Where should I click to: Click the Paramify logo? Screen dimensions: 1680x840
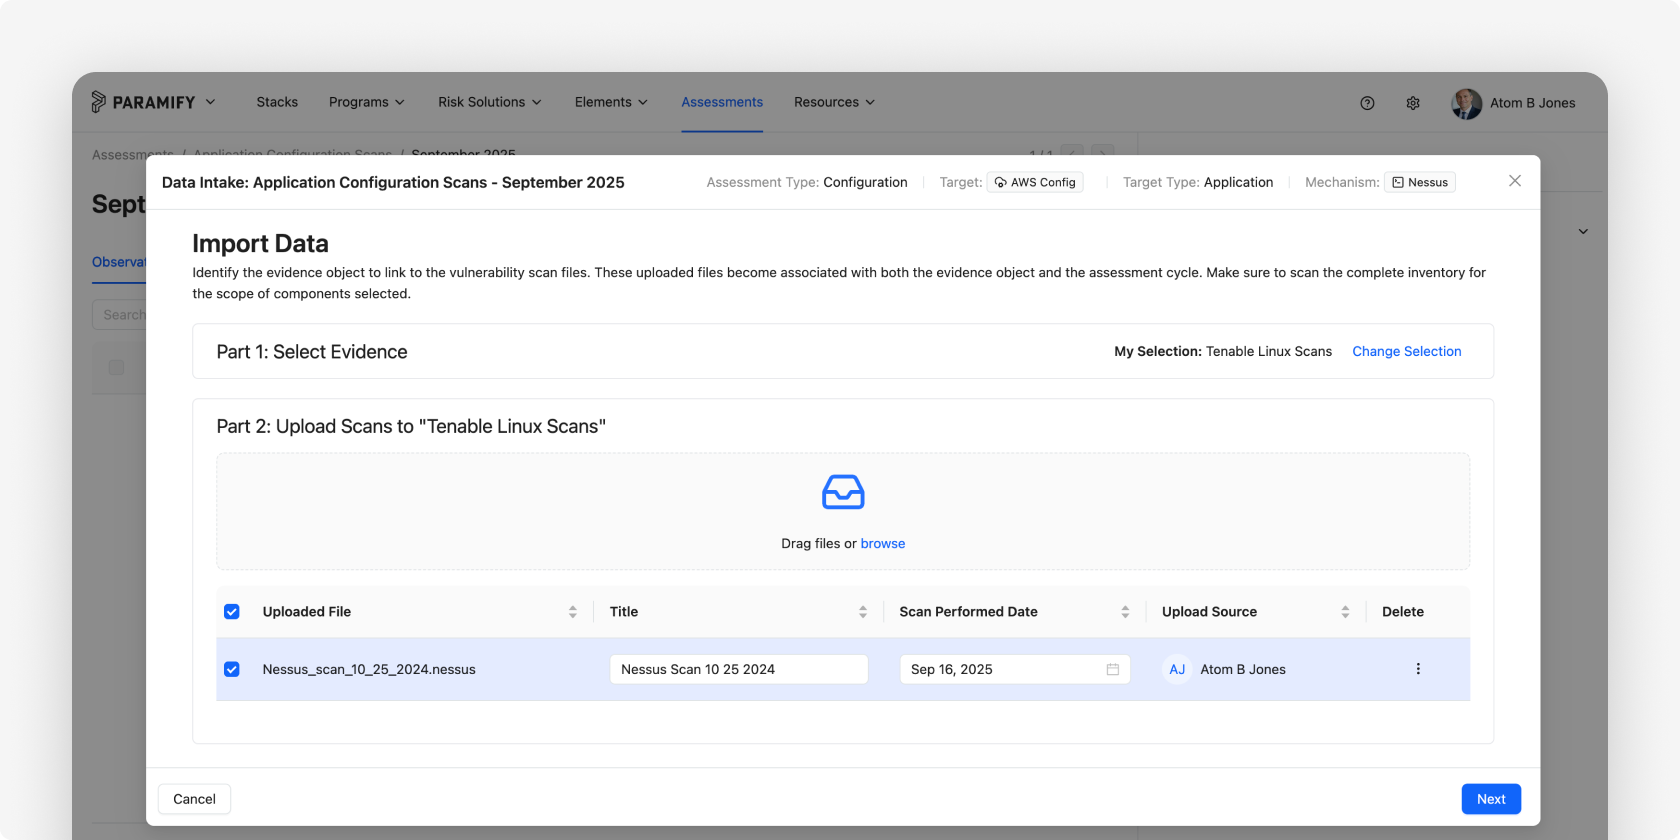[143, 102]
